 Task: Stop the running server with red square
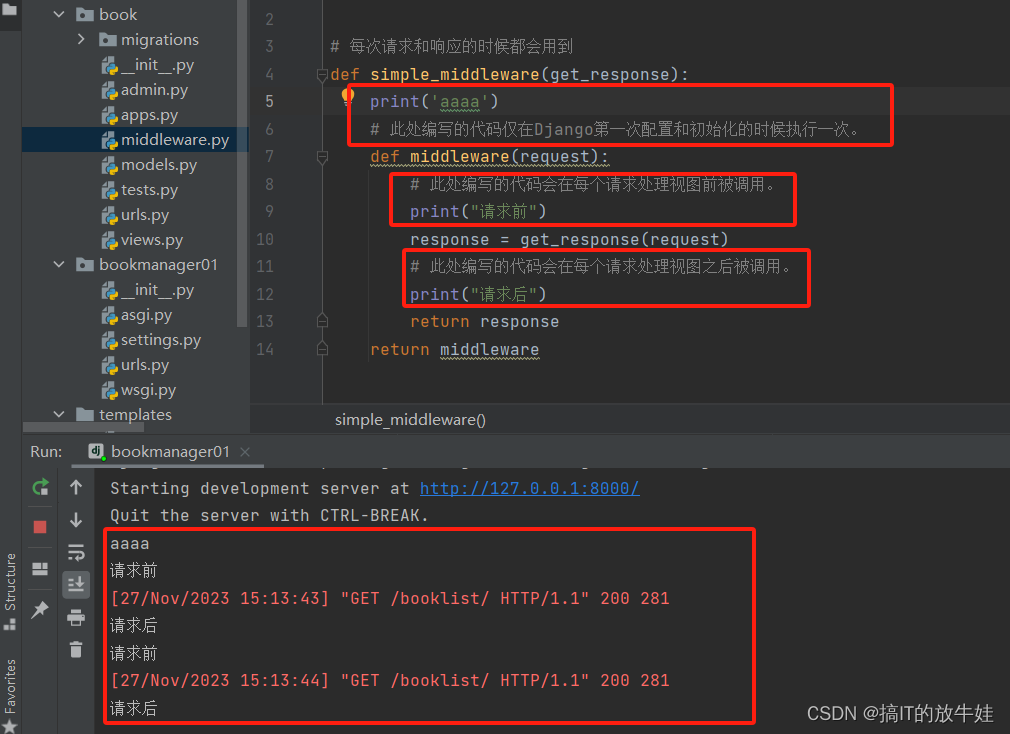[x=40, y=527]
